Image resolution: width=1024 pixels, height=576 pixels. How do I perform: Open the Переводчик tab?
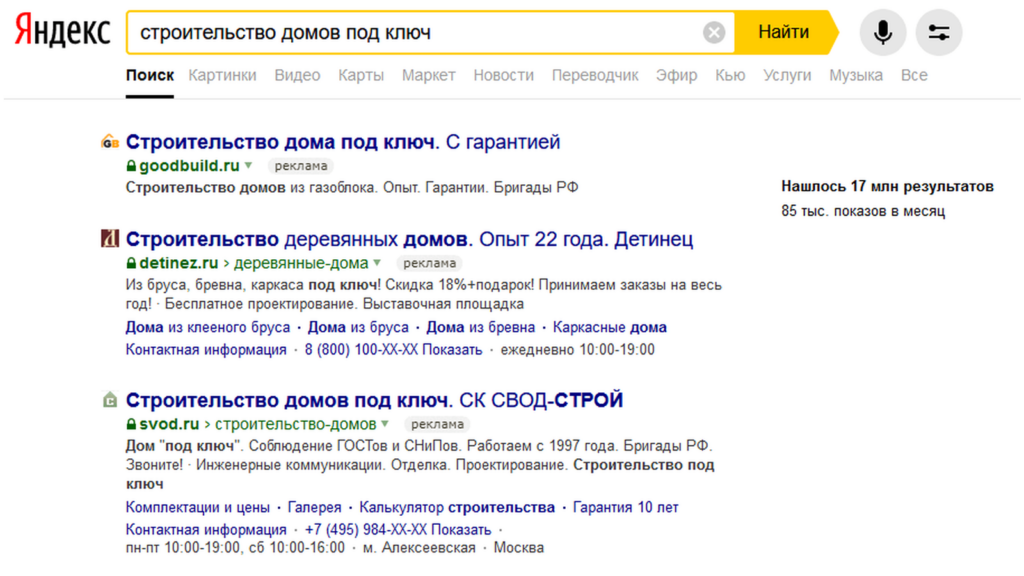point(595,76)
